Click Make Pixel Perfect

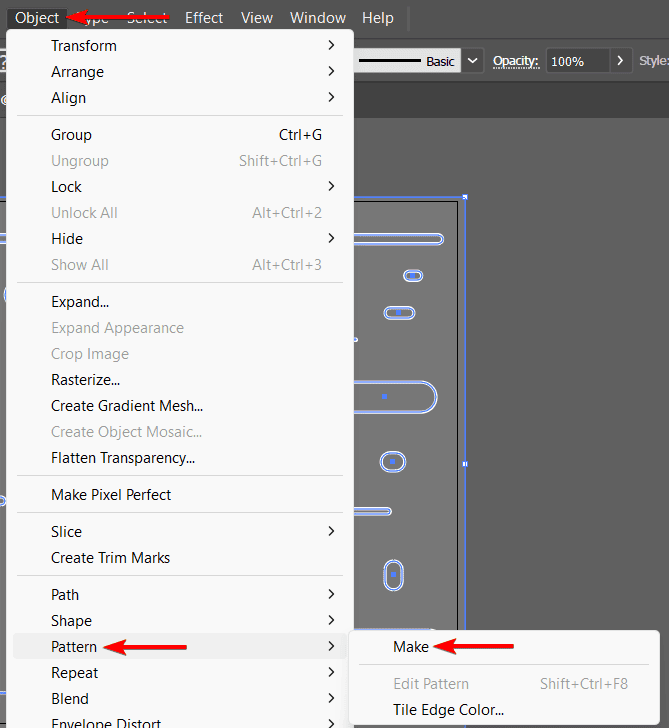pos(111,495)
